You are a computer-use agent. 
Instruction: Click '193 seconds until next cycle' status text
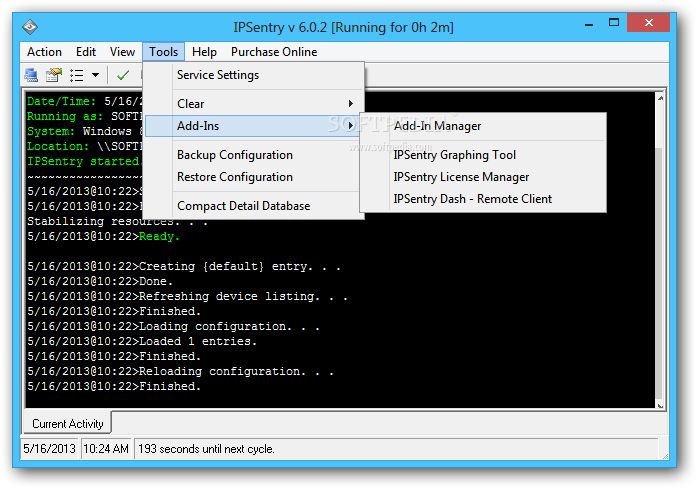click(206, 449)
